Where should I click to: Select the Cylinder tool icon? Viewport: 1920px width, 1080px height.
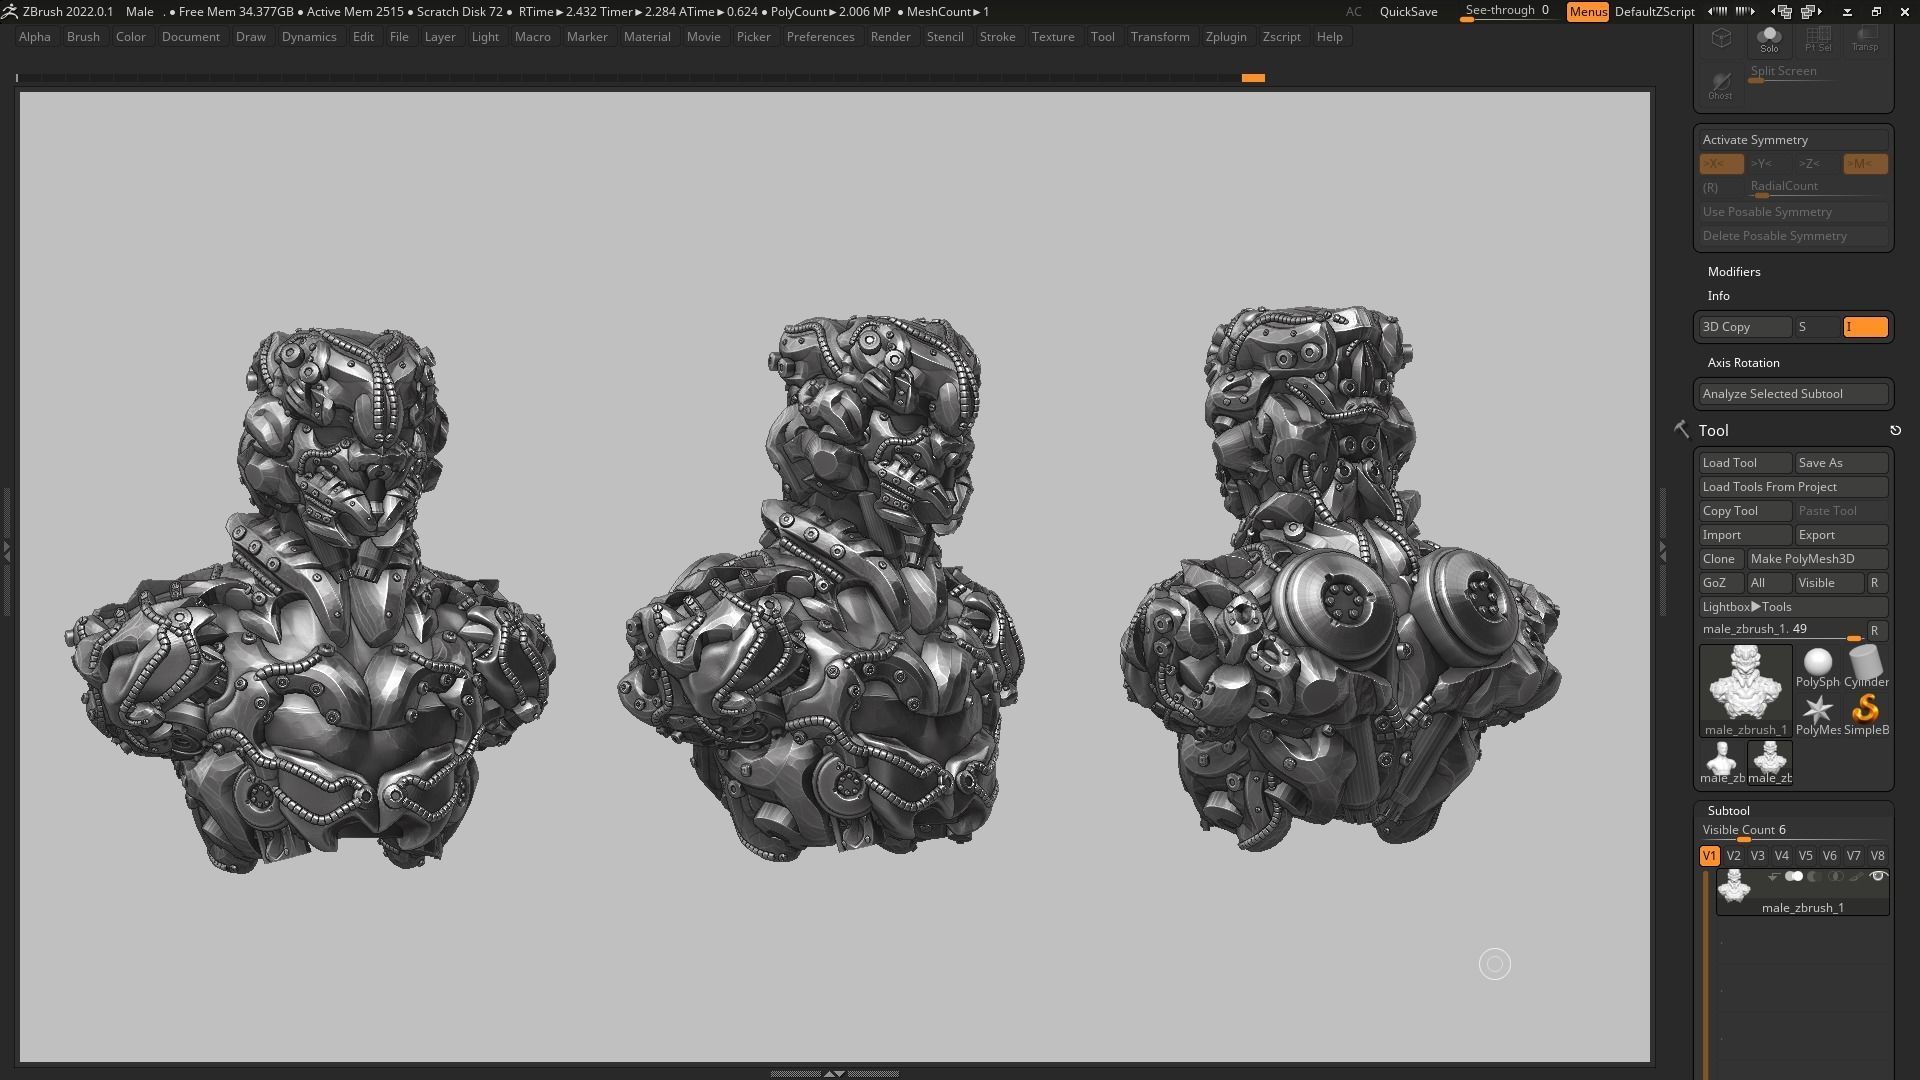click(x=1865, y=666)
